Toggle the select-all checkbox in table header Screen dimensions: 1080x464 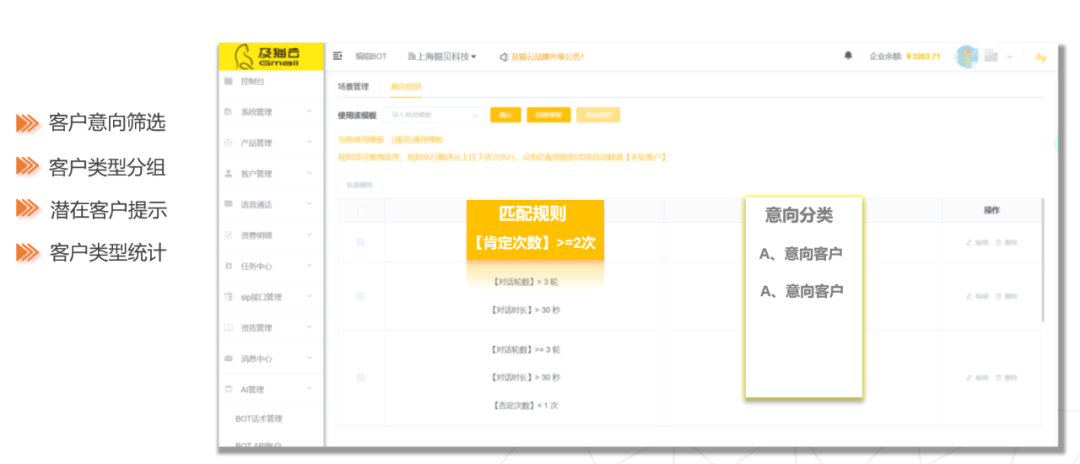[x=361, y=211]
